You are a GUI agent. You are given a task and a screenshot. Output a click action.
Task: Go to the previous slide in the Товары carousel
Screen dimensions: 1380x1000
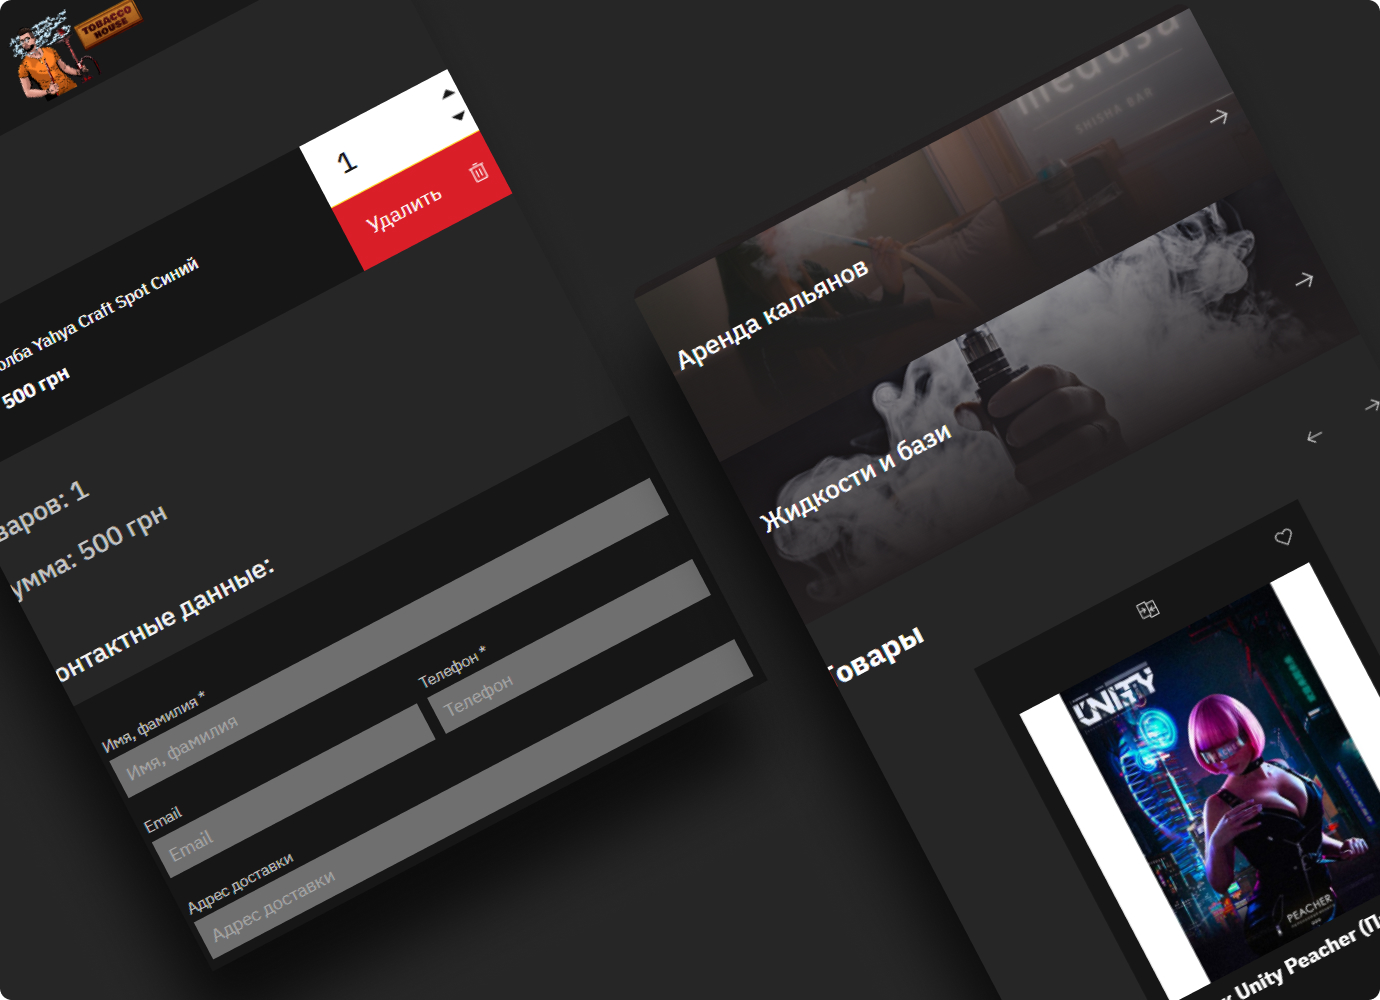pos(1314,436)
